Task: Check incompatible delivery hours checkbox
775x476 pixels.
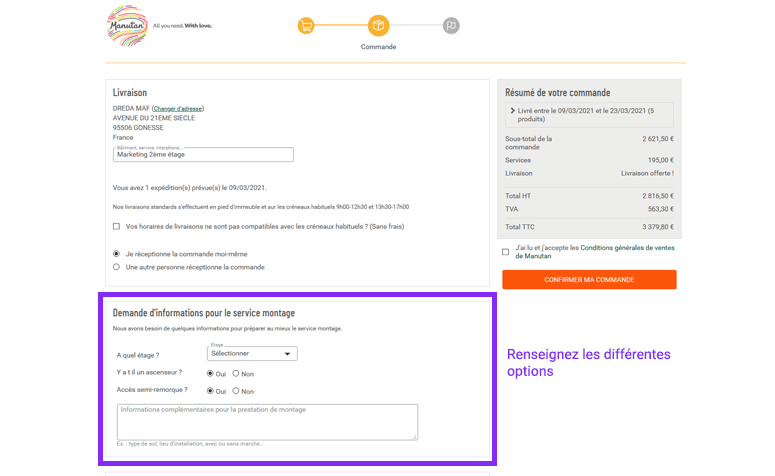Action: point(116,226)
